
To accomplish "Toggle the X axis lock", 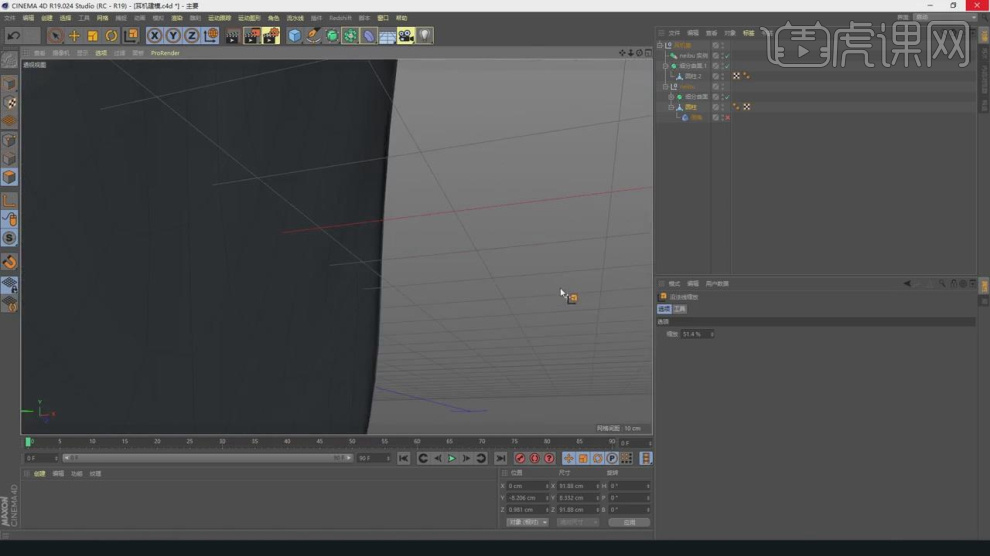I will click(x=154, y=36).
